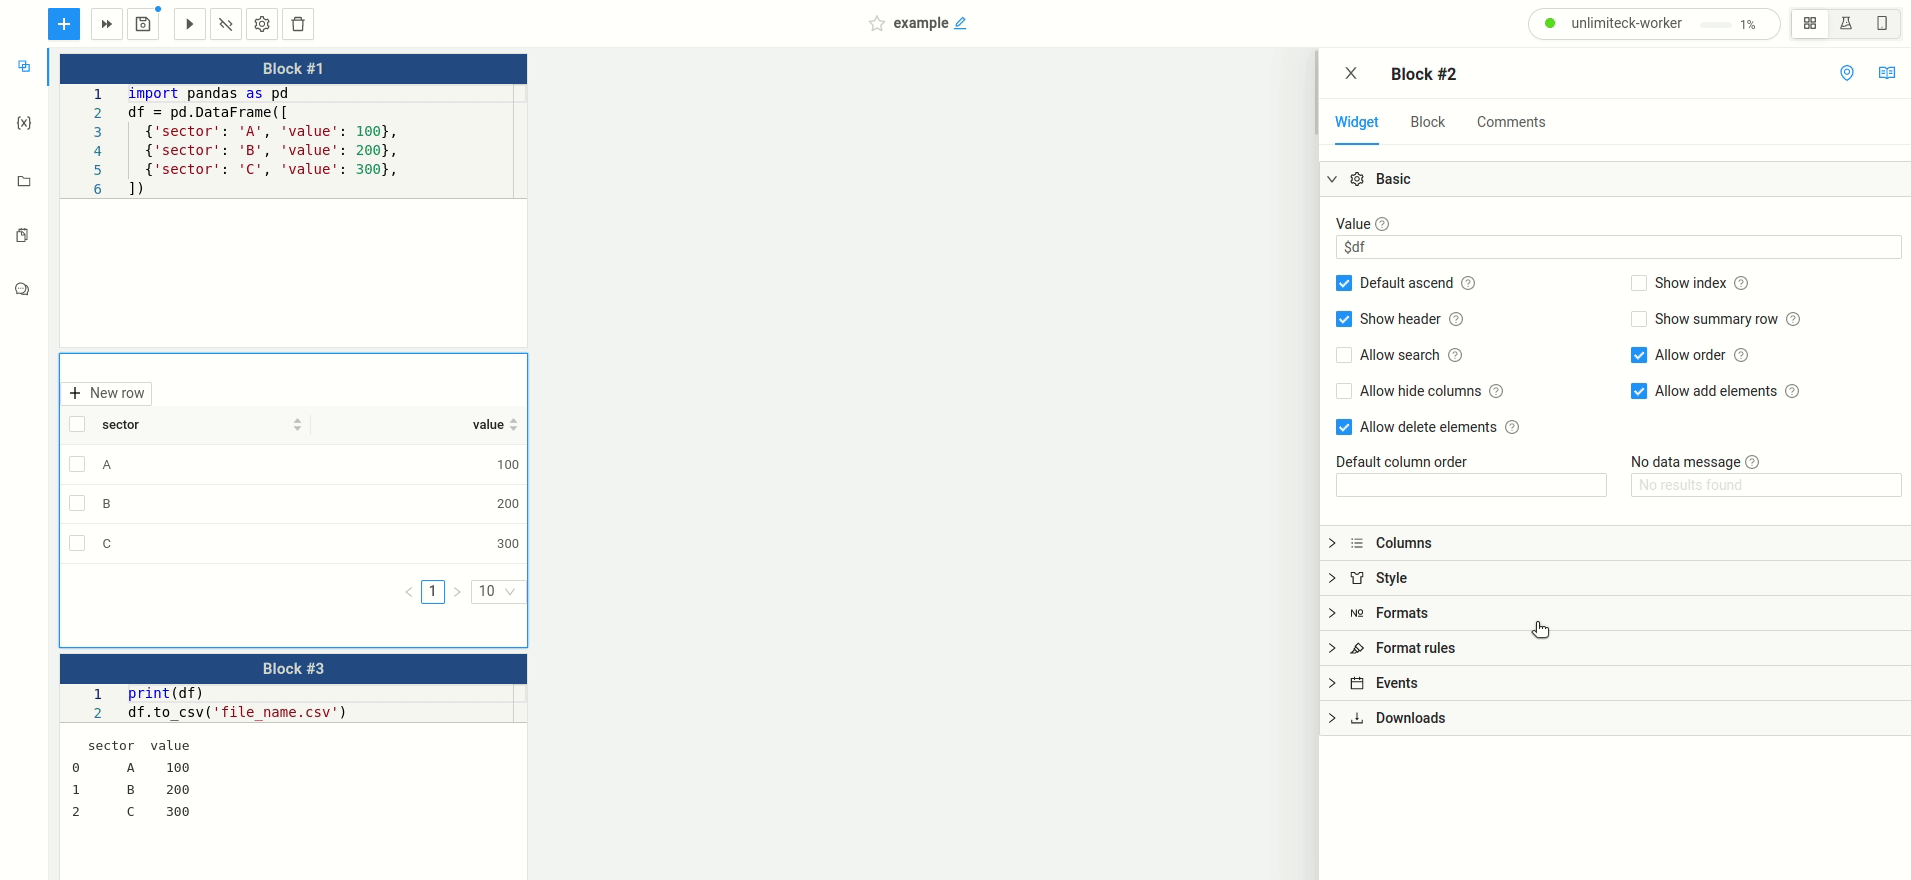
Task: Click the blue plus add block button
Action: point(64,24)
